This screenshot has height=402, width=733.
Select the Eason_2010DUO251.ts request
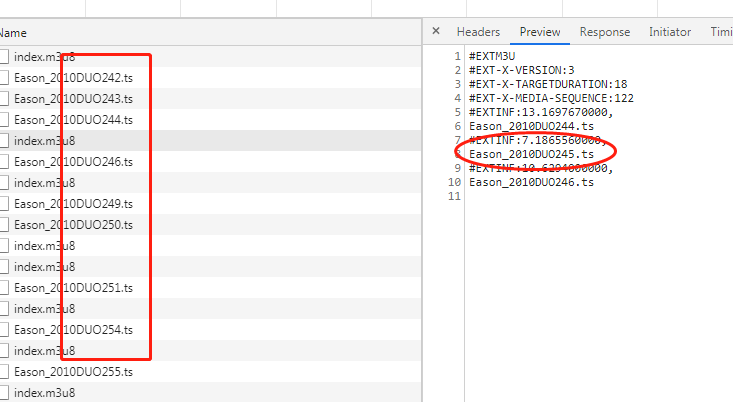tap(210, 288)
